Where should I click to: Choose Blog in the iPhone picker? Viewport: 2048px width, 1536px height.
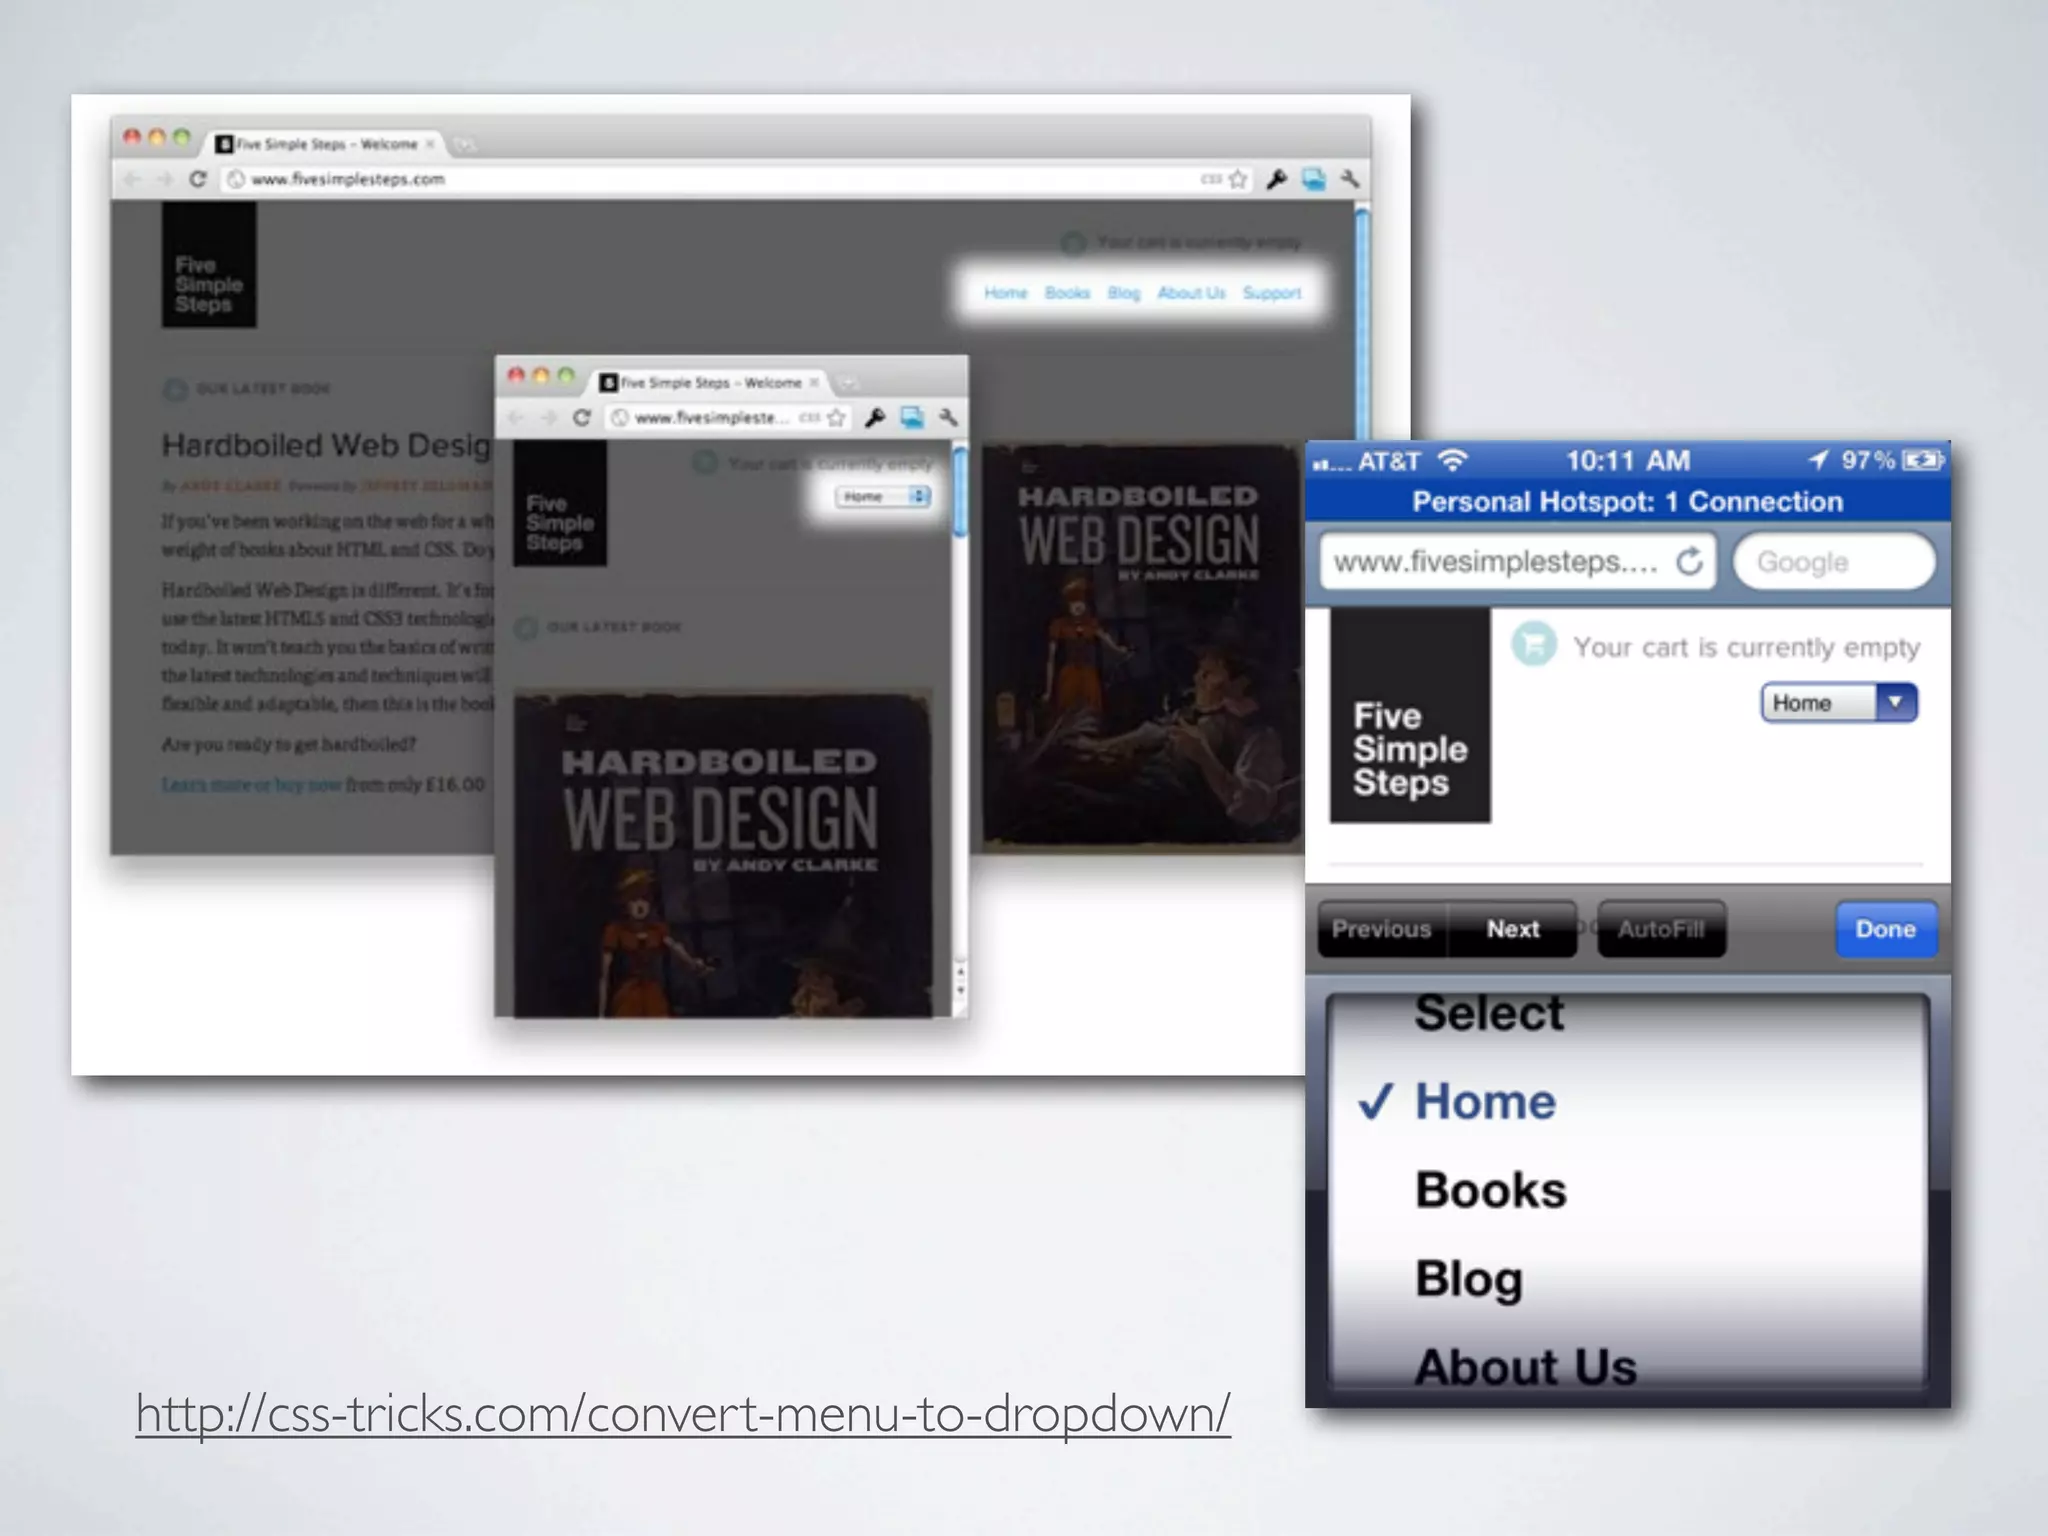click(1469, 1278)
